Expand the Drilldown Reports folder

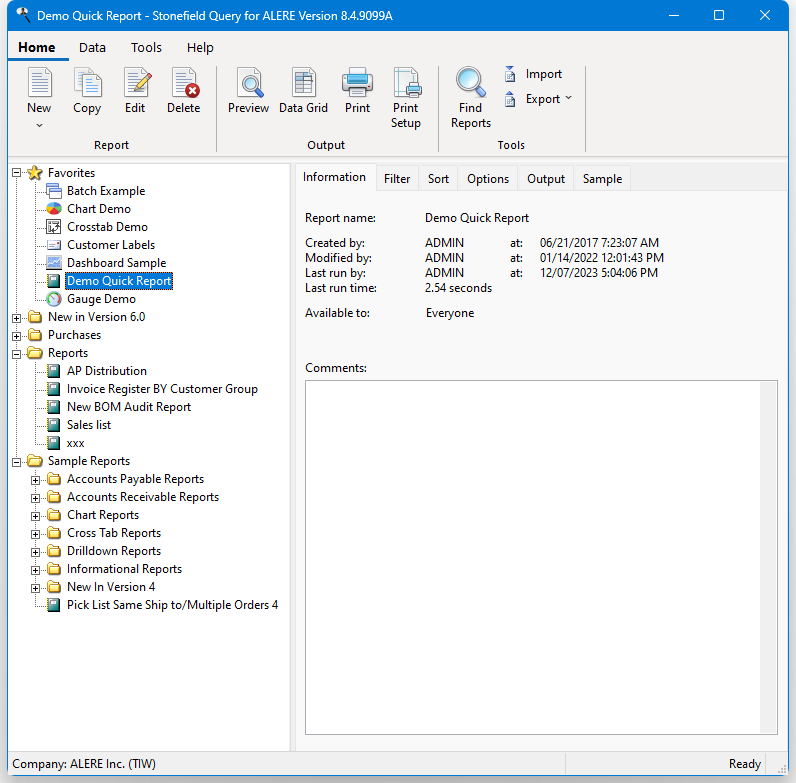36,552
